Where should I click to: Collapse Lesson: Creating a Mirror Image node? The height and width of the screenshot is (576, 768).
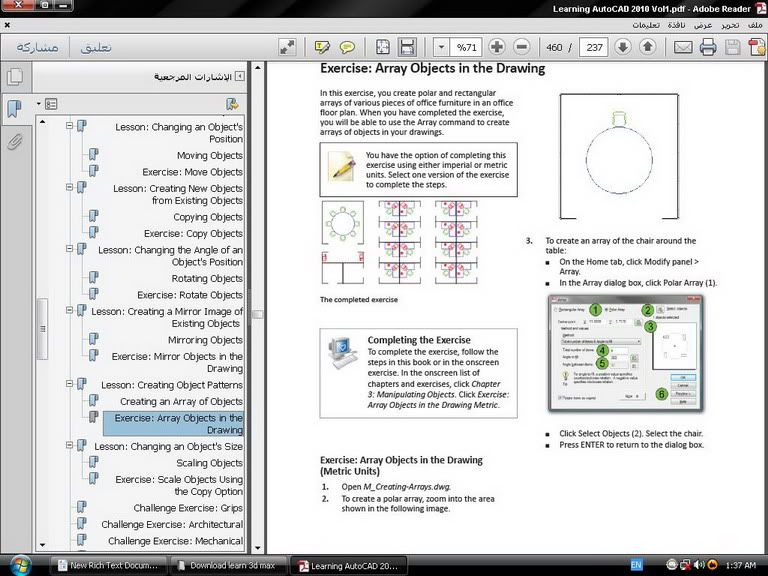[70, 310]
